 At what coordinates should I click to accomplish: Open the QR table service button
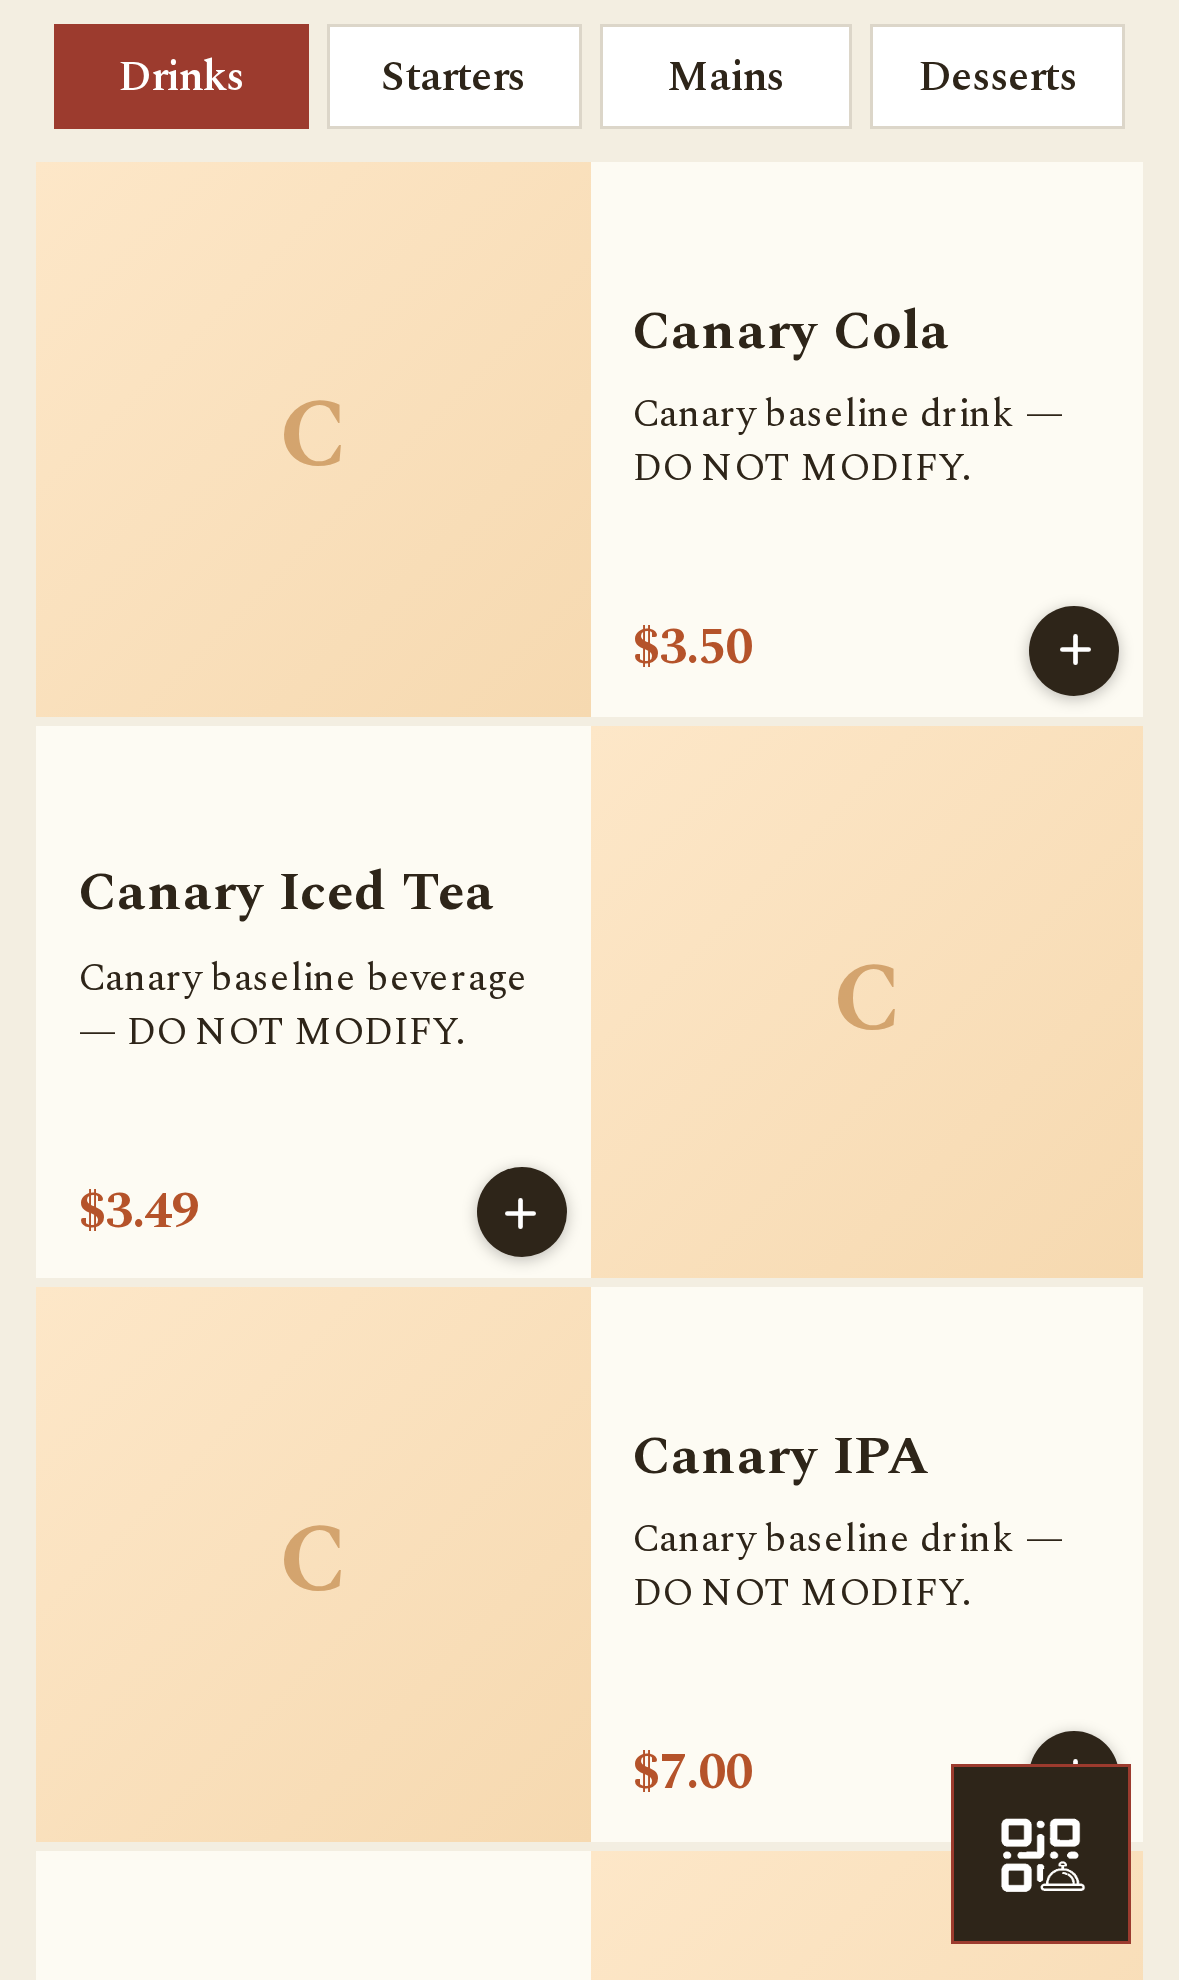point(1040,1853)
